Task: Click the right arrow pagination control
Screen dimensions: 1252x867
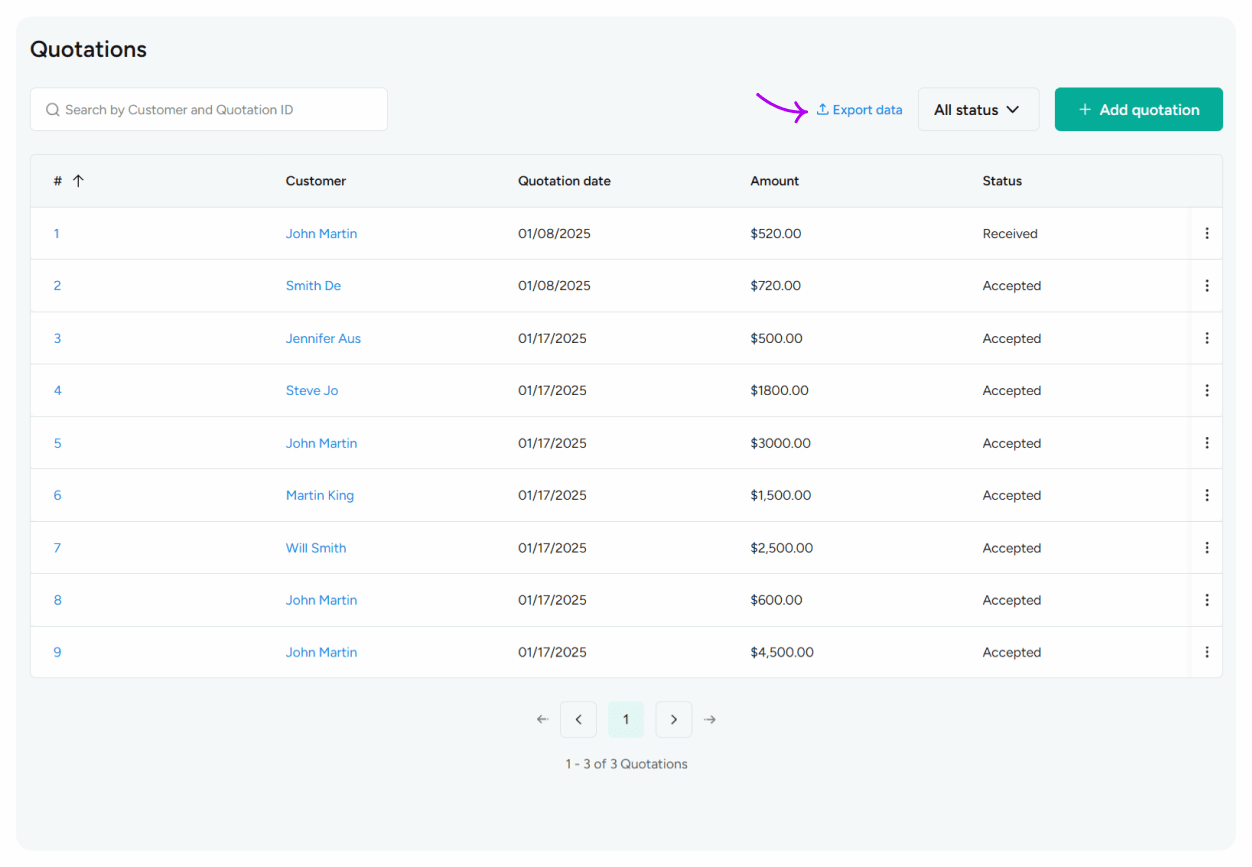Action: pyautogui.click(x=710, y=719)
